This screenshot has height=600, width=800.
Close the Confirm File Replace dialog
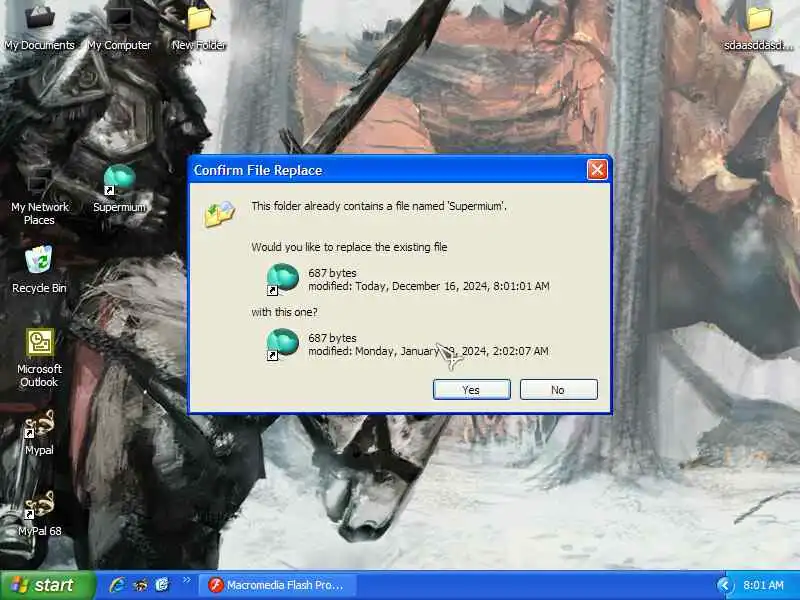pyautogui.click(x=597, y=170)
